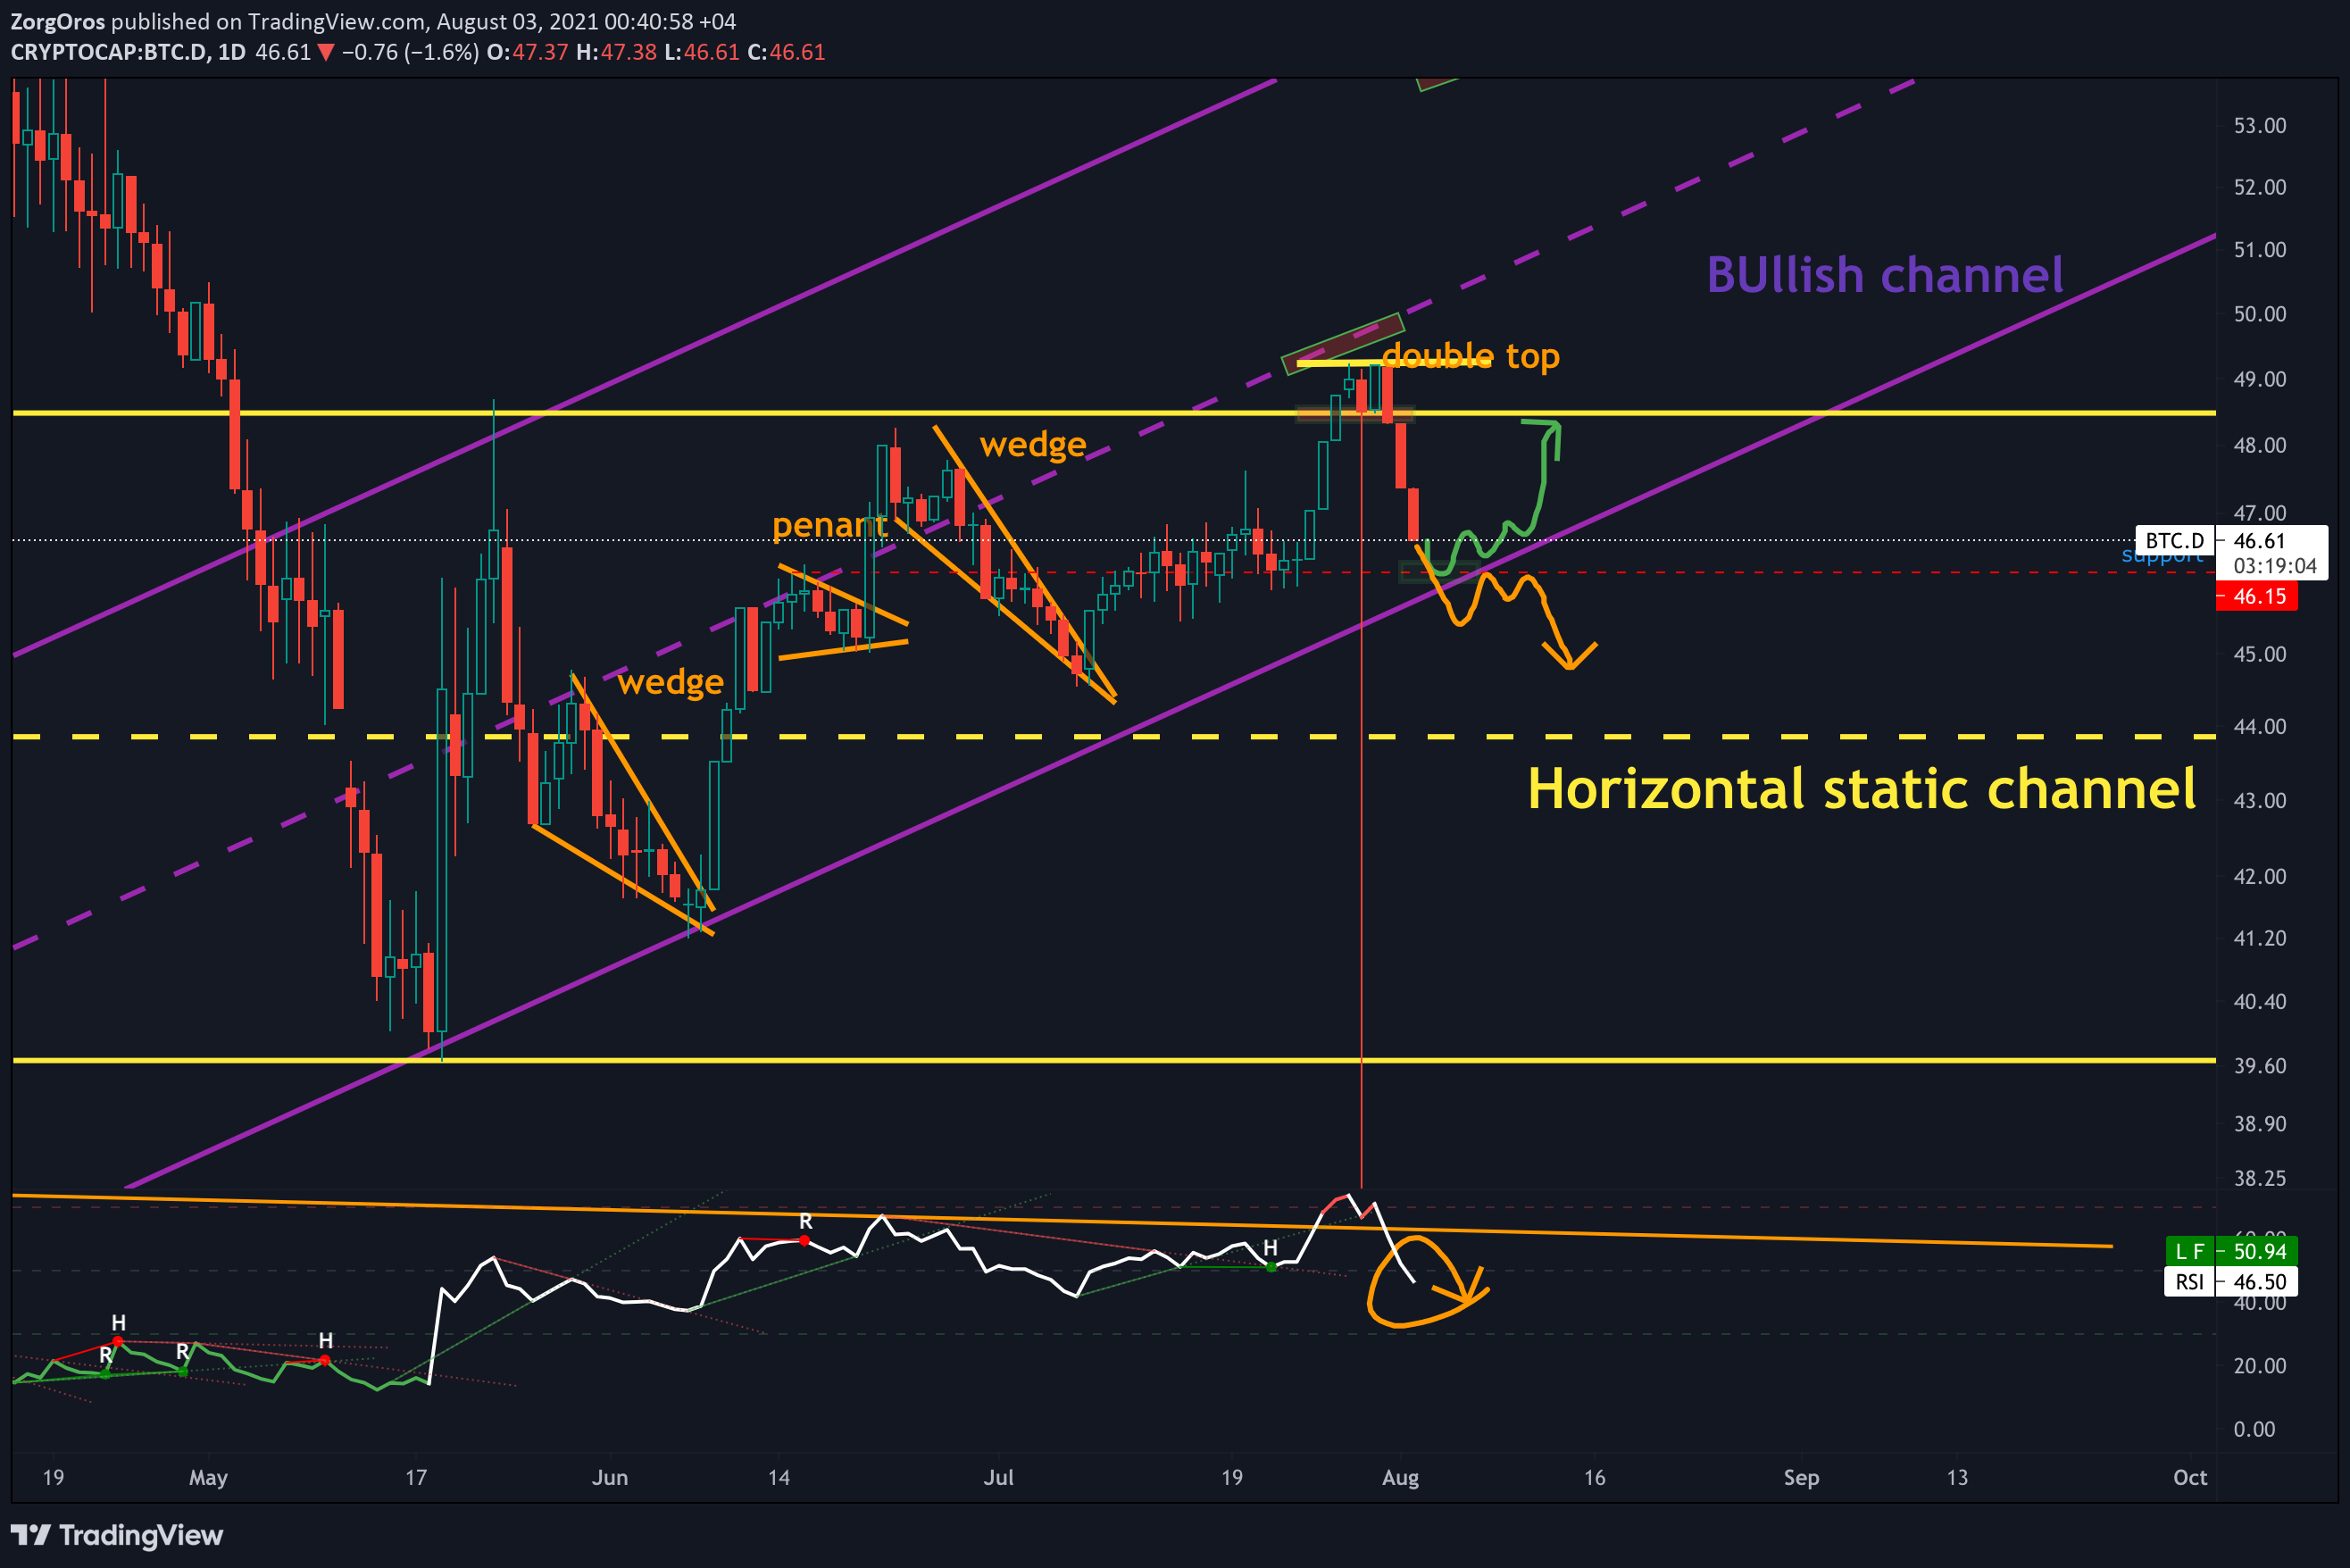Click the C:46.61 close value
This screenshot has width=2350, height=1568.
click(787, 52)
